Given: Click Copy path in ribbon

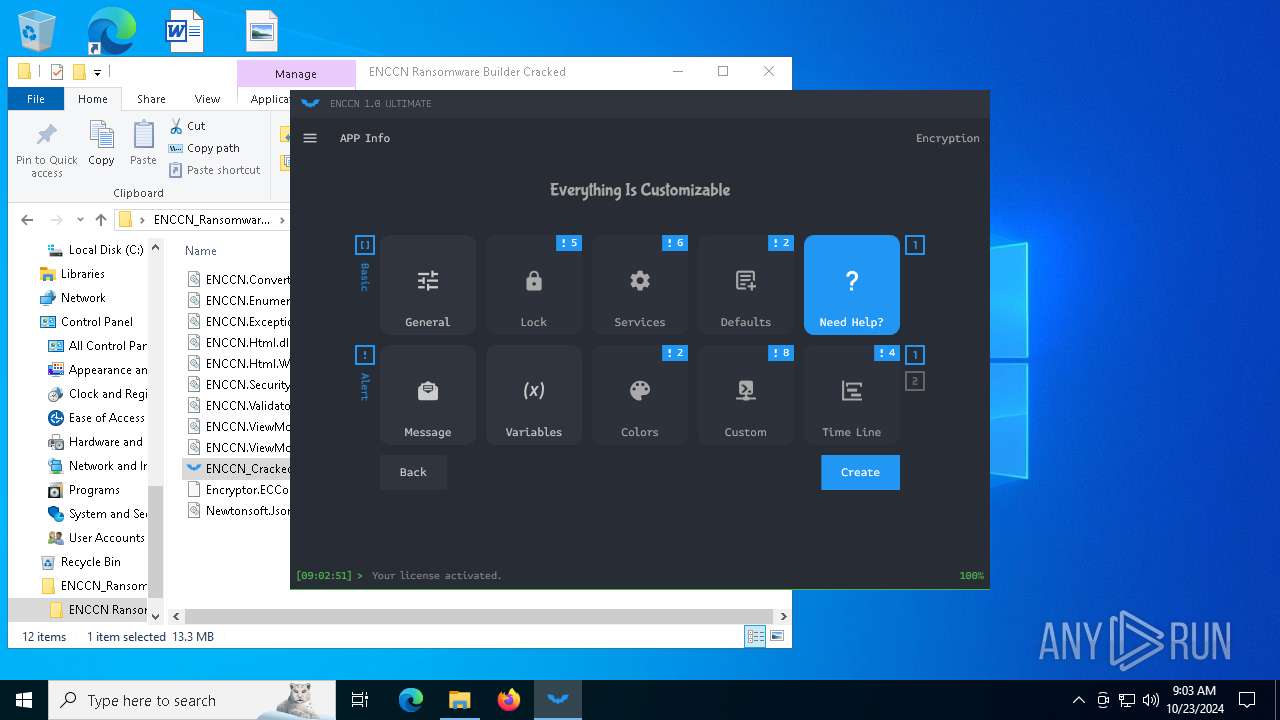Looking at the screenshot, I should pyautogui.click(x=204, y=148).
